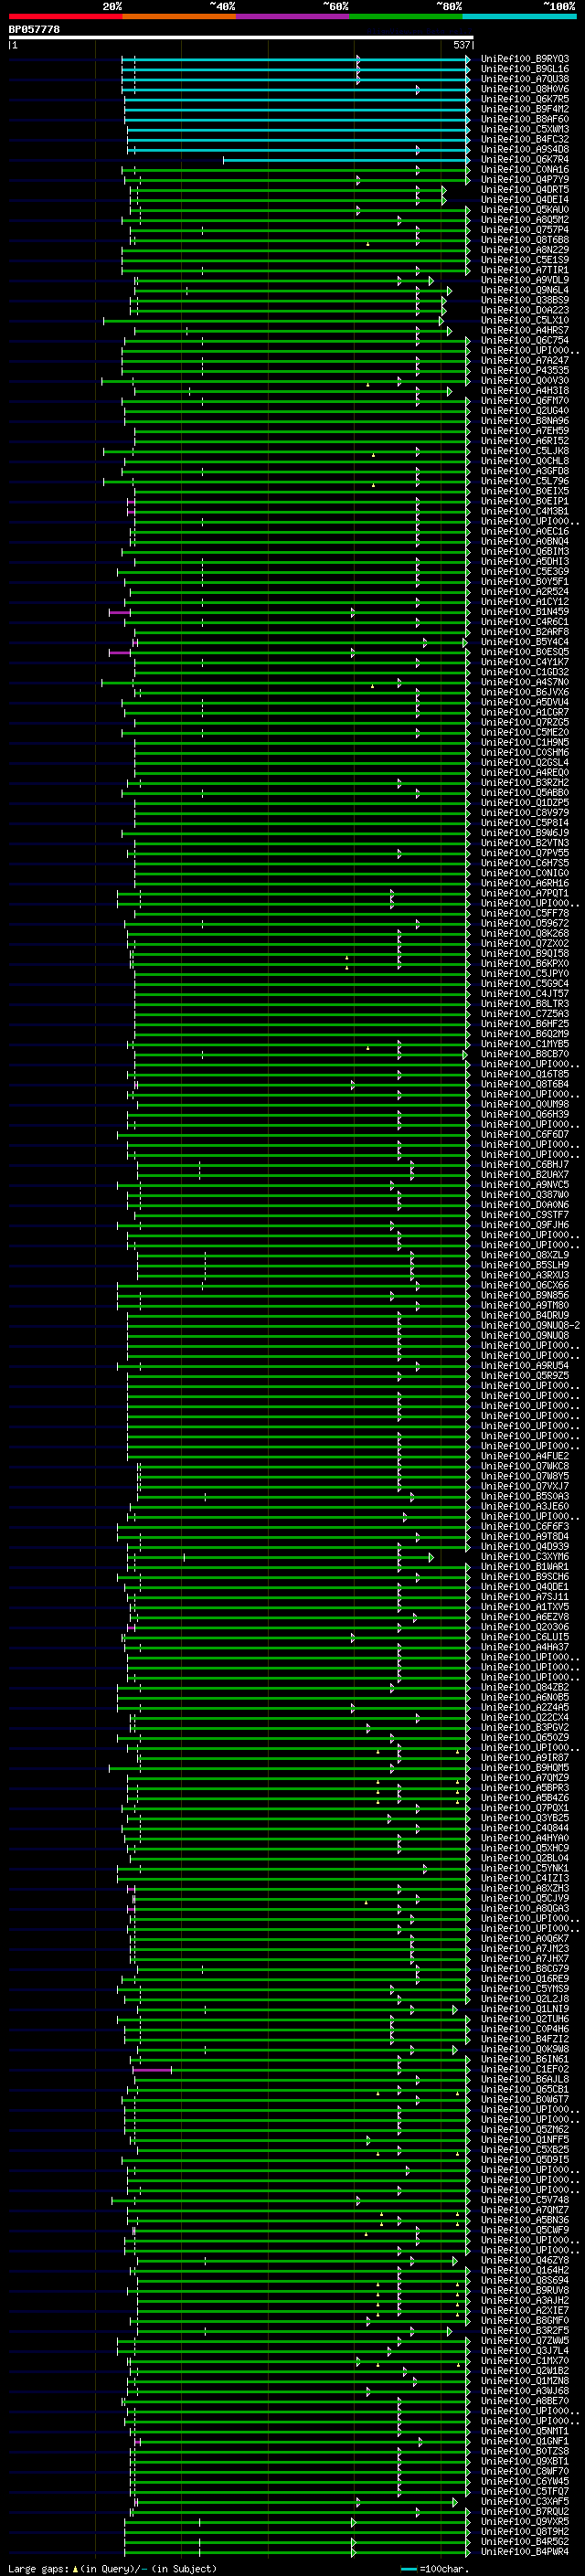Image resolution: width=585 pixels, height=2576 pixels.
Task: Open hit UniRef100_B9F4M2
Action: pos(525,109)
